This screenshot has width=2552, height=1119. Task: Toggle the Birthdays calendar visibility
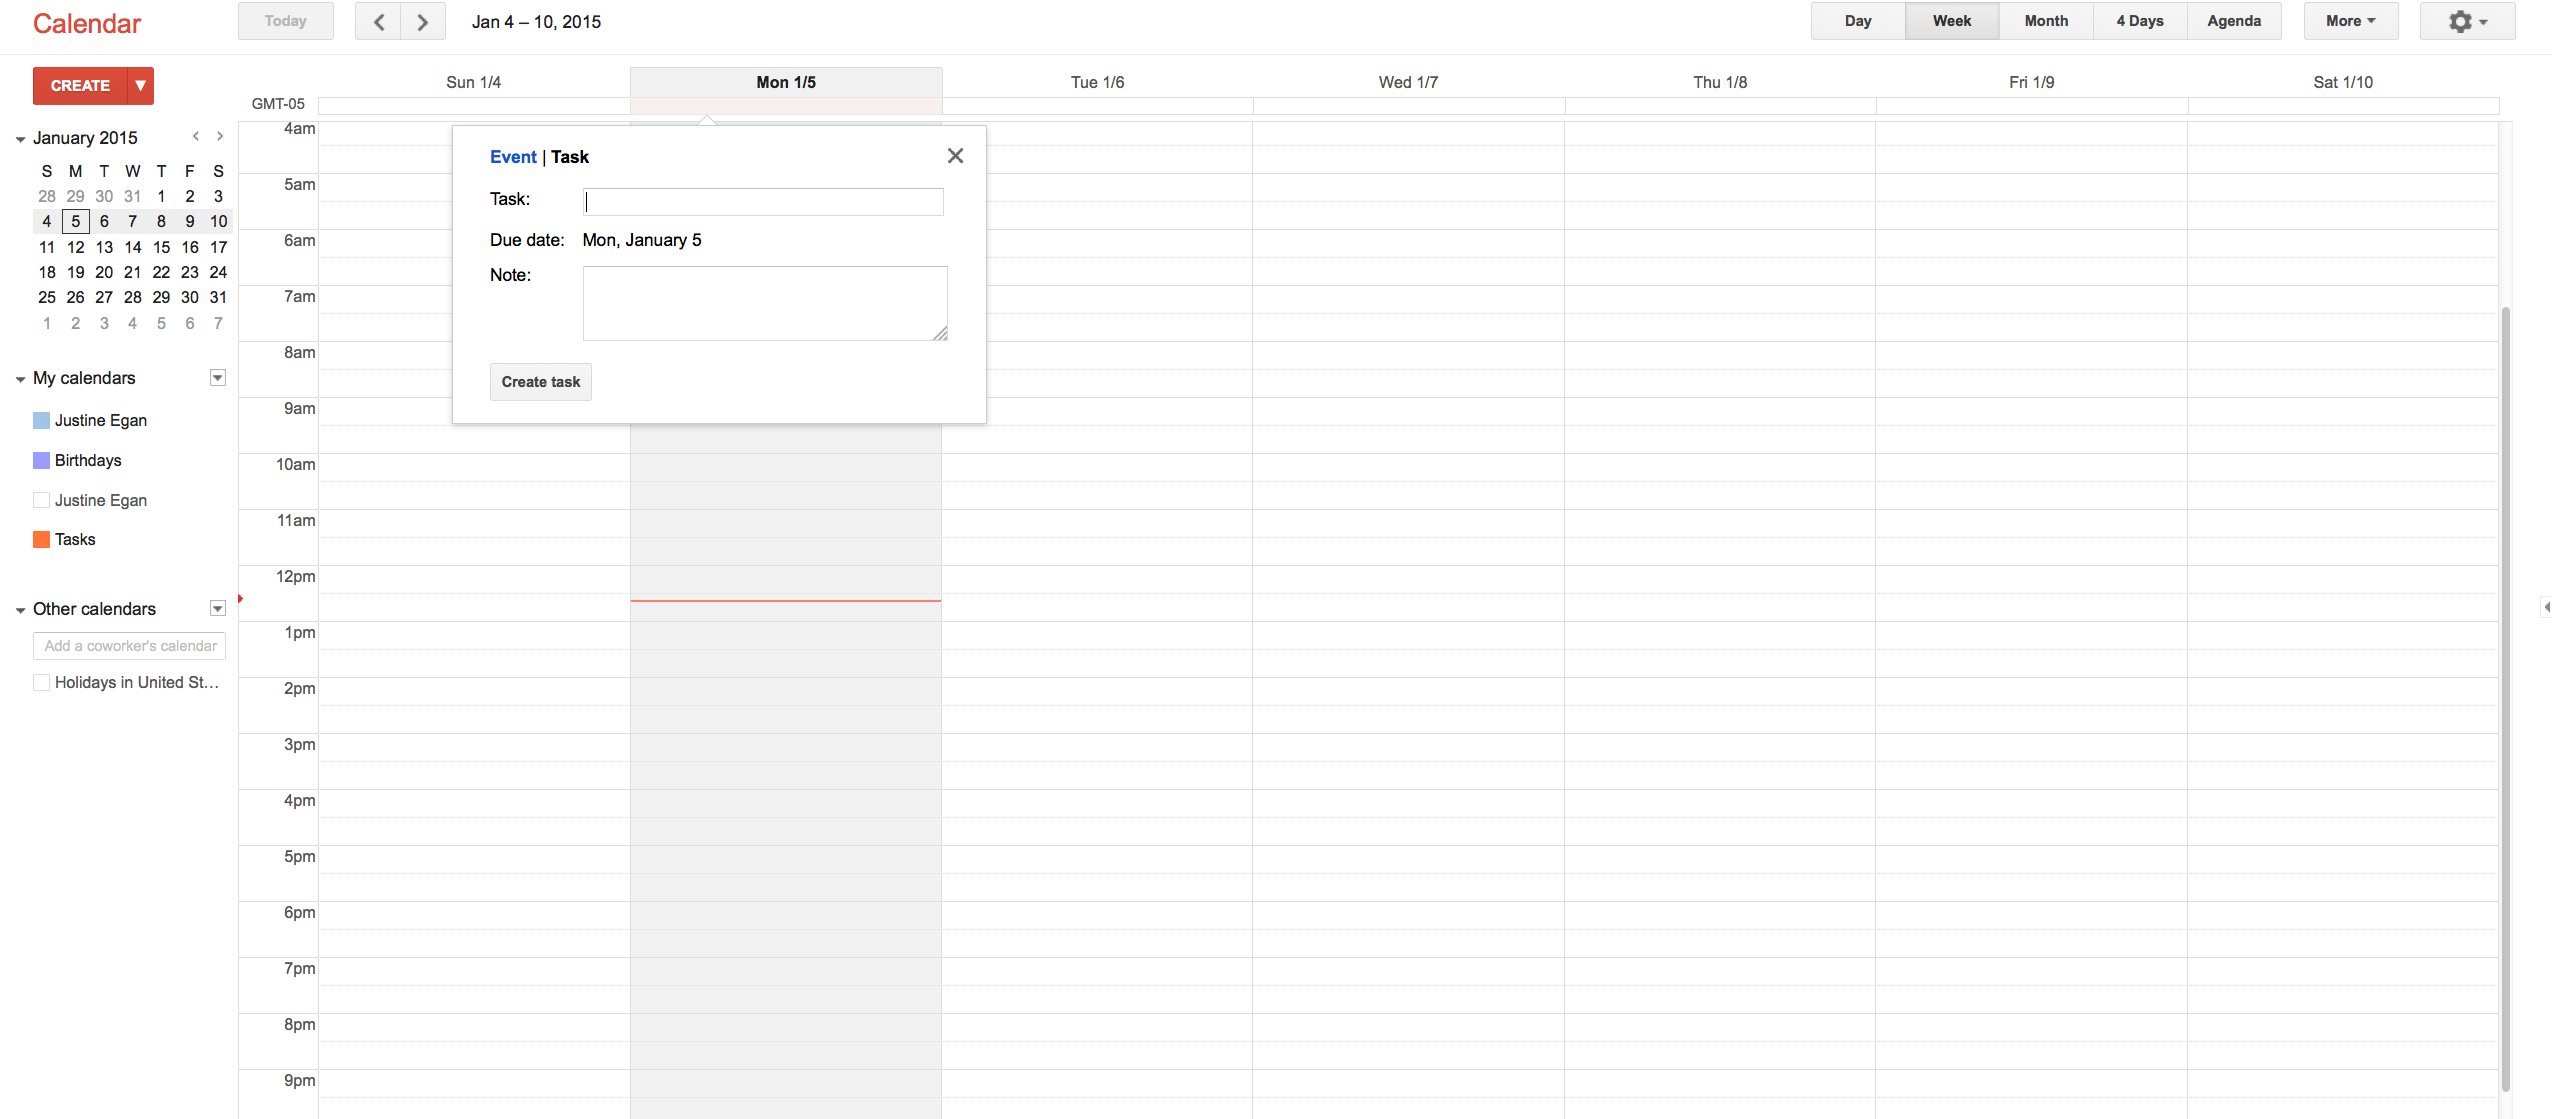point(41,460)
